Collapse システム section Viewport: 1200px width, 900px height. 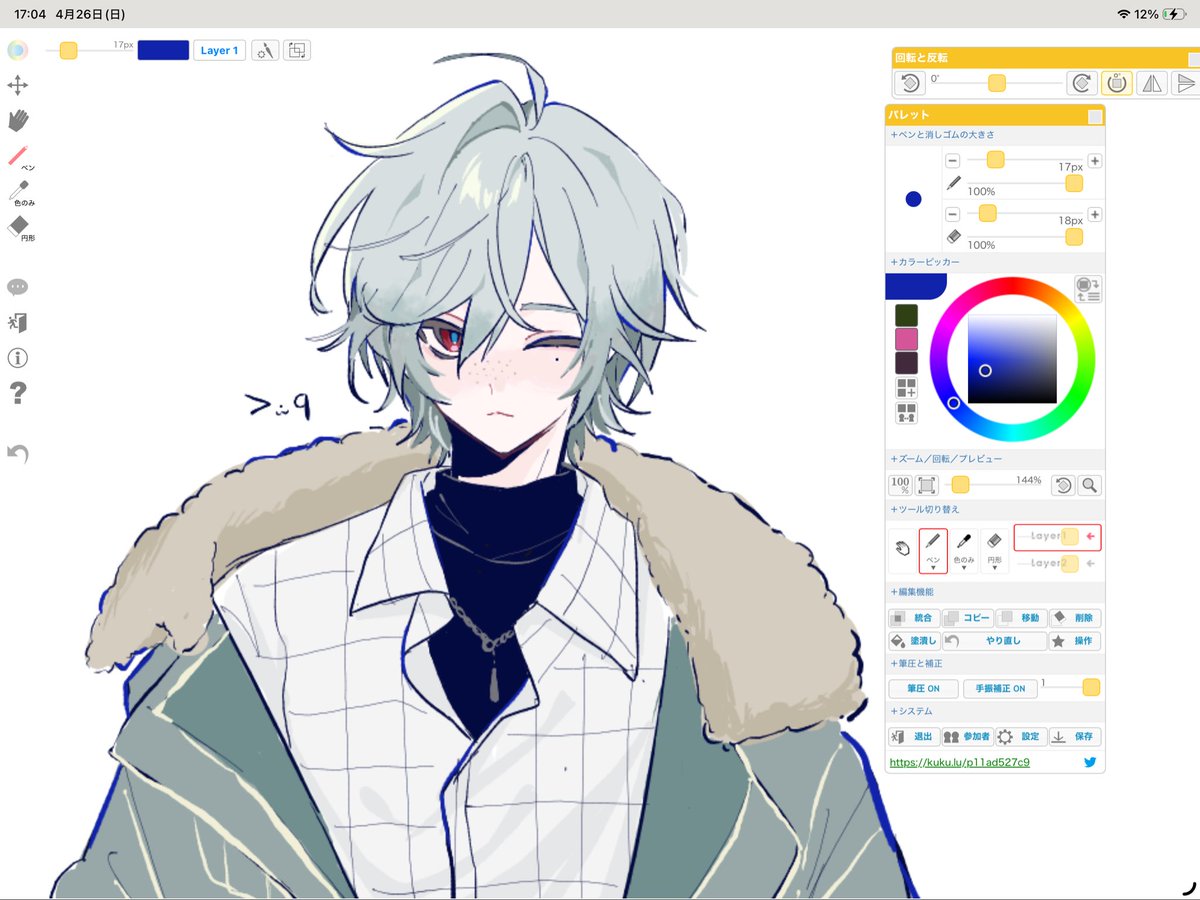[x=911, y=712]
